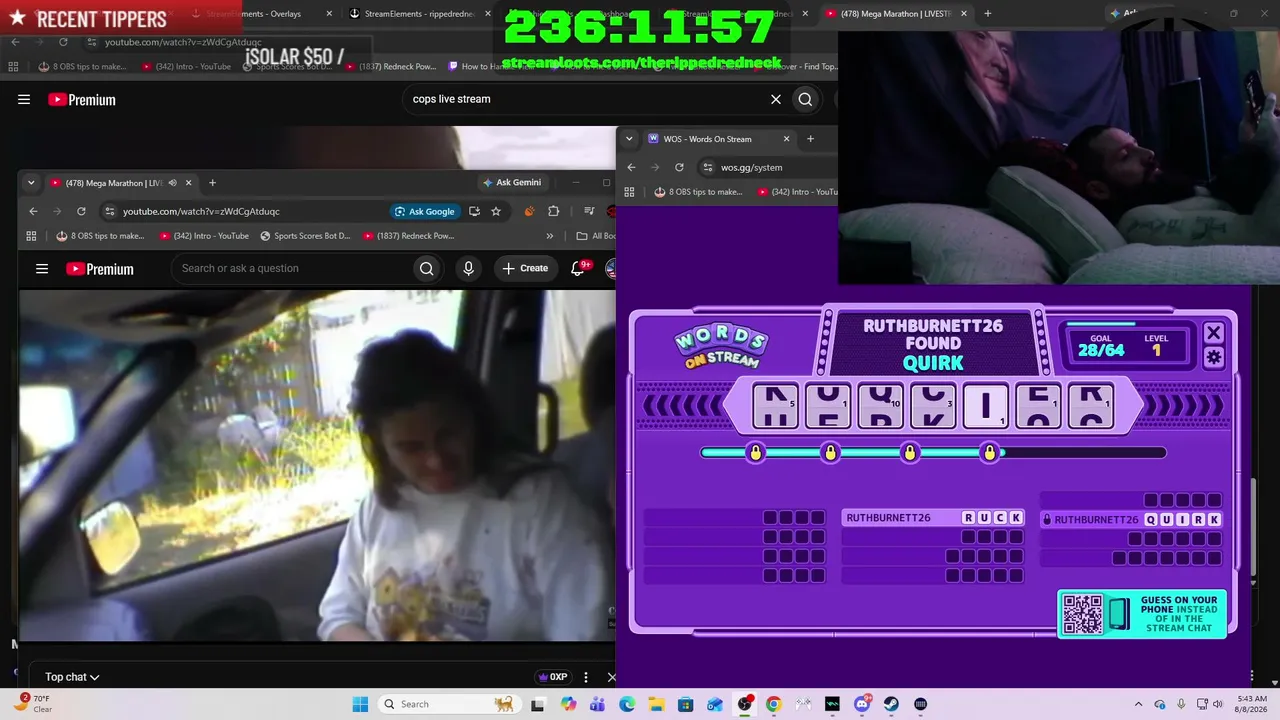
Task: Open tab search dropdown in the WOS window
Action: [629, 139]
